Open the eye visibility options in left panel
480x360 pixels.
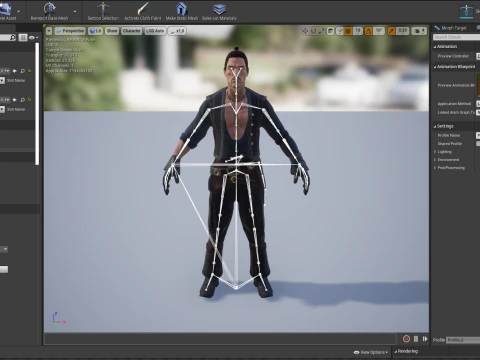33,38
